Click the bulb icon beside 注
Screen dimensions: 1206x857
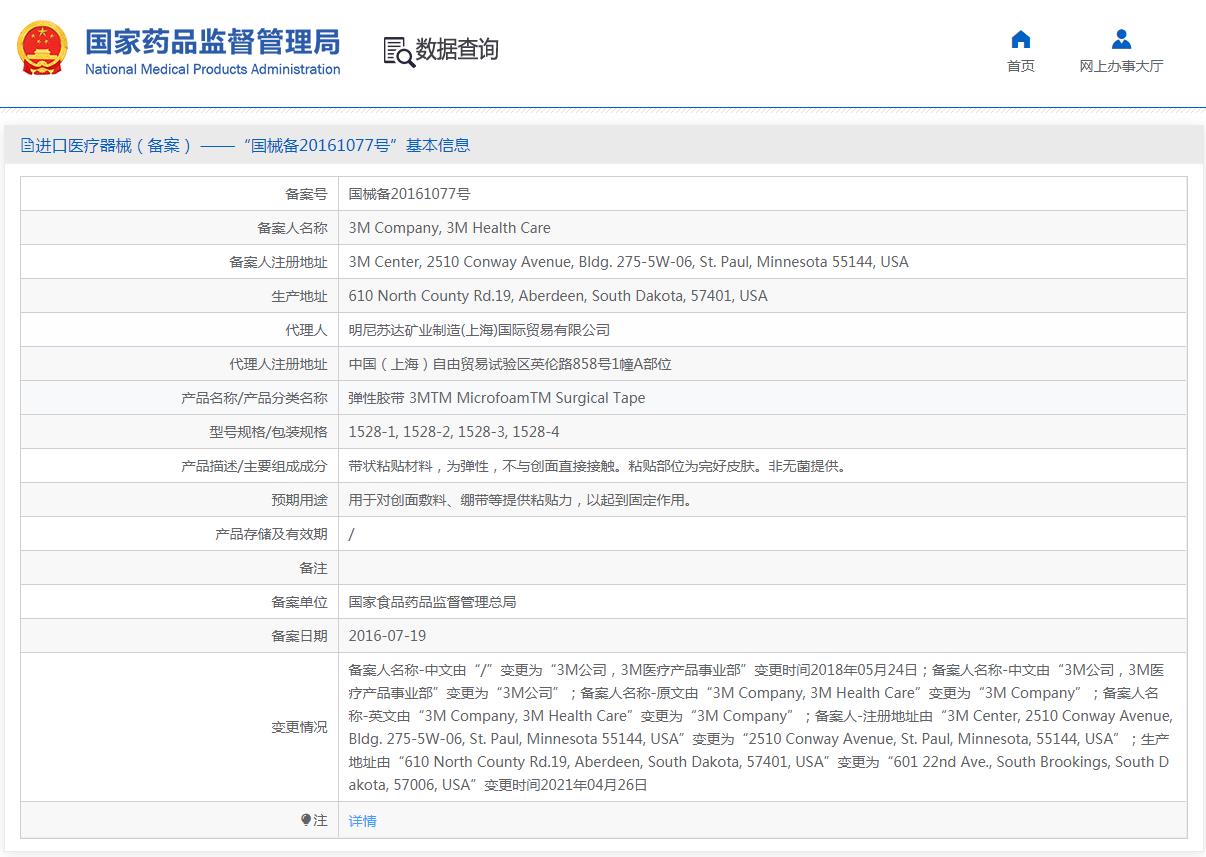coord(306,820)
